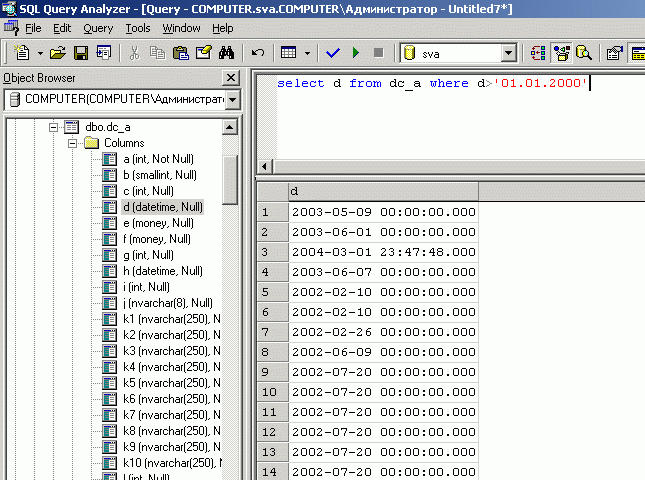Click the Copy toolbar icon

pyautogui.click(x=158, y=53)
